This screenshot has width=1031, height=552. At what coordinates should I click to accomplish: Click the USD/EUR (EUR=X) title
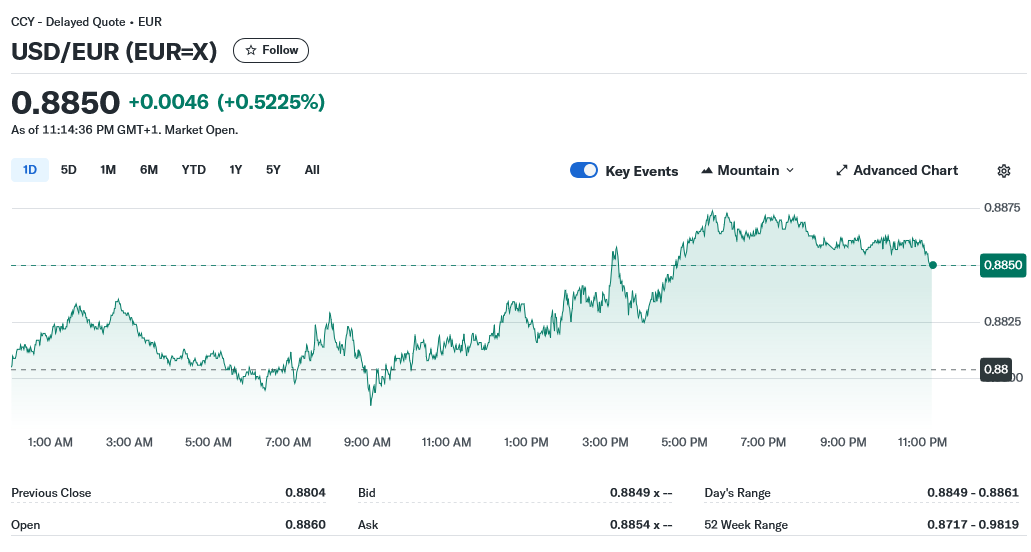coord(114,51)
